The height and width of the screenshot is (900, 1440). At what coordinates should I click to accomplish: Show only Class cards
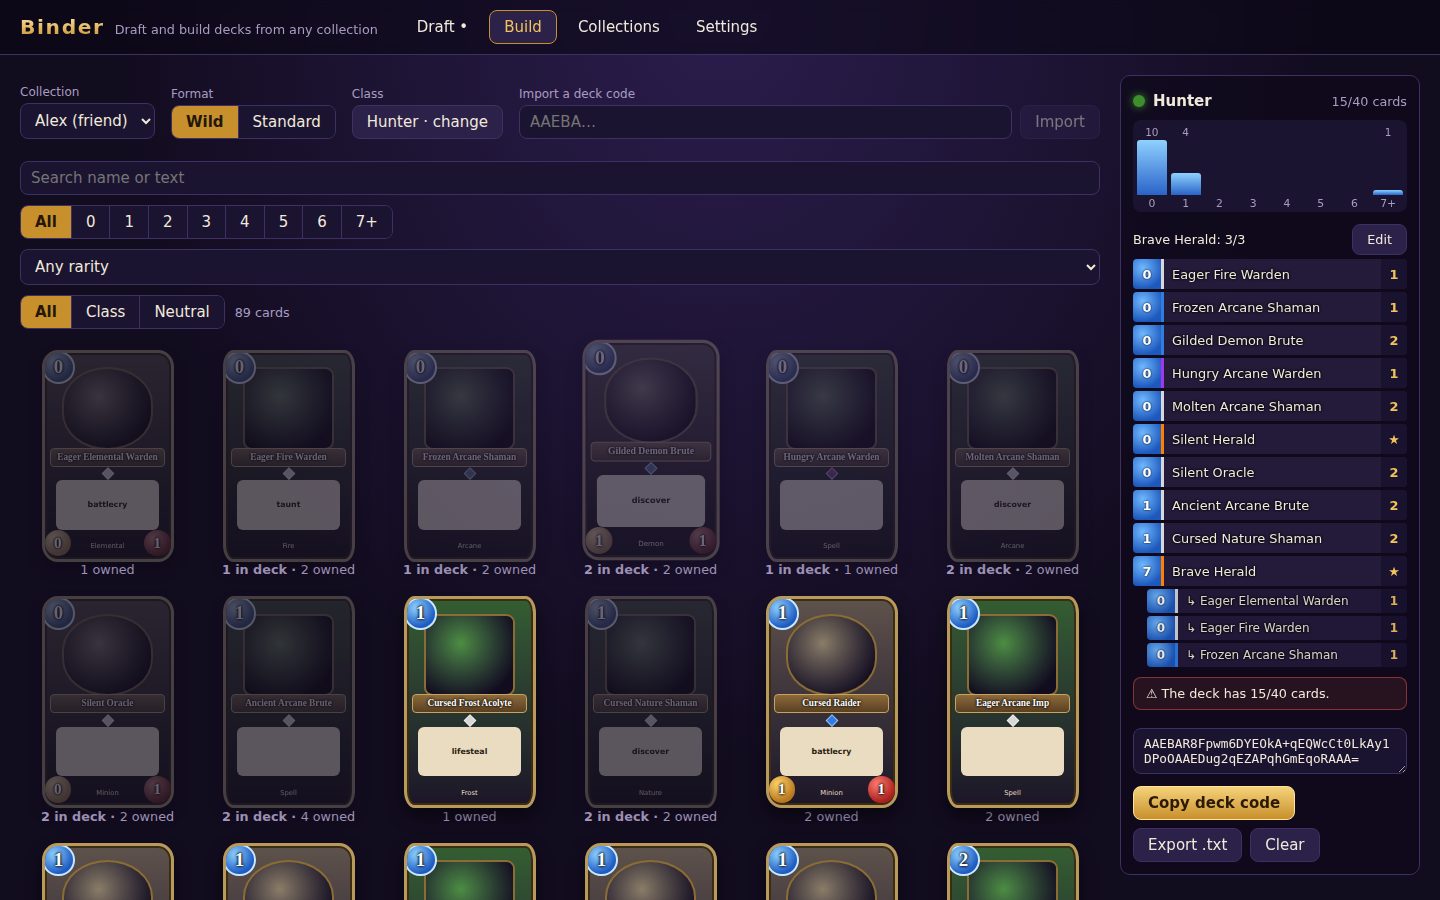tap(105, 312)
